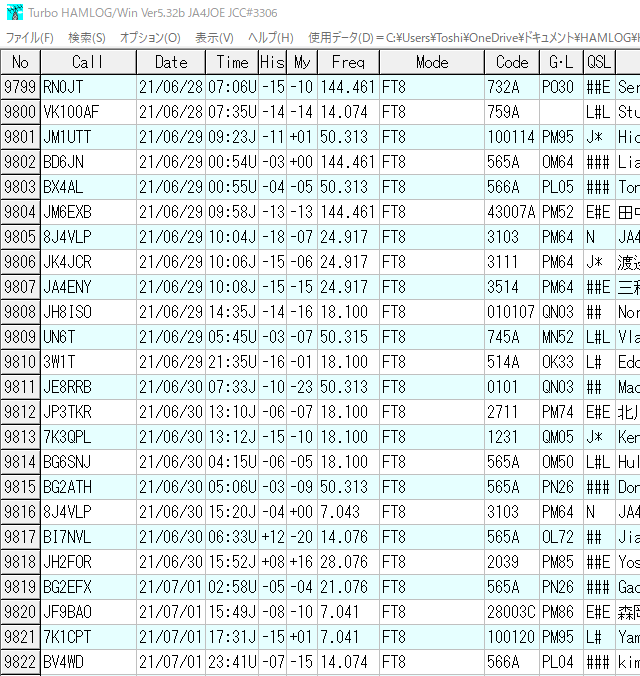
Task: Click the Date column header
Action: click(171, 62)
